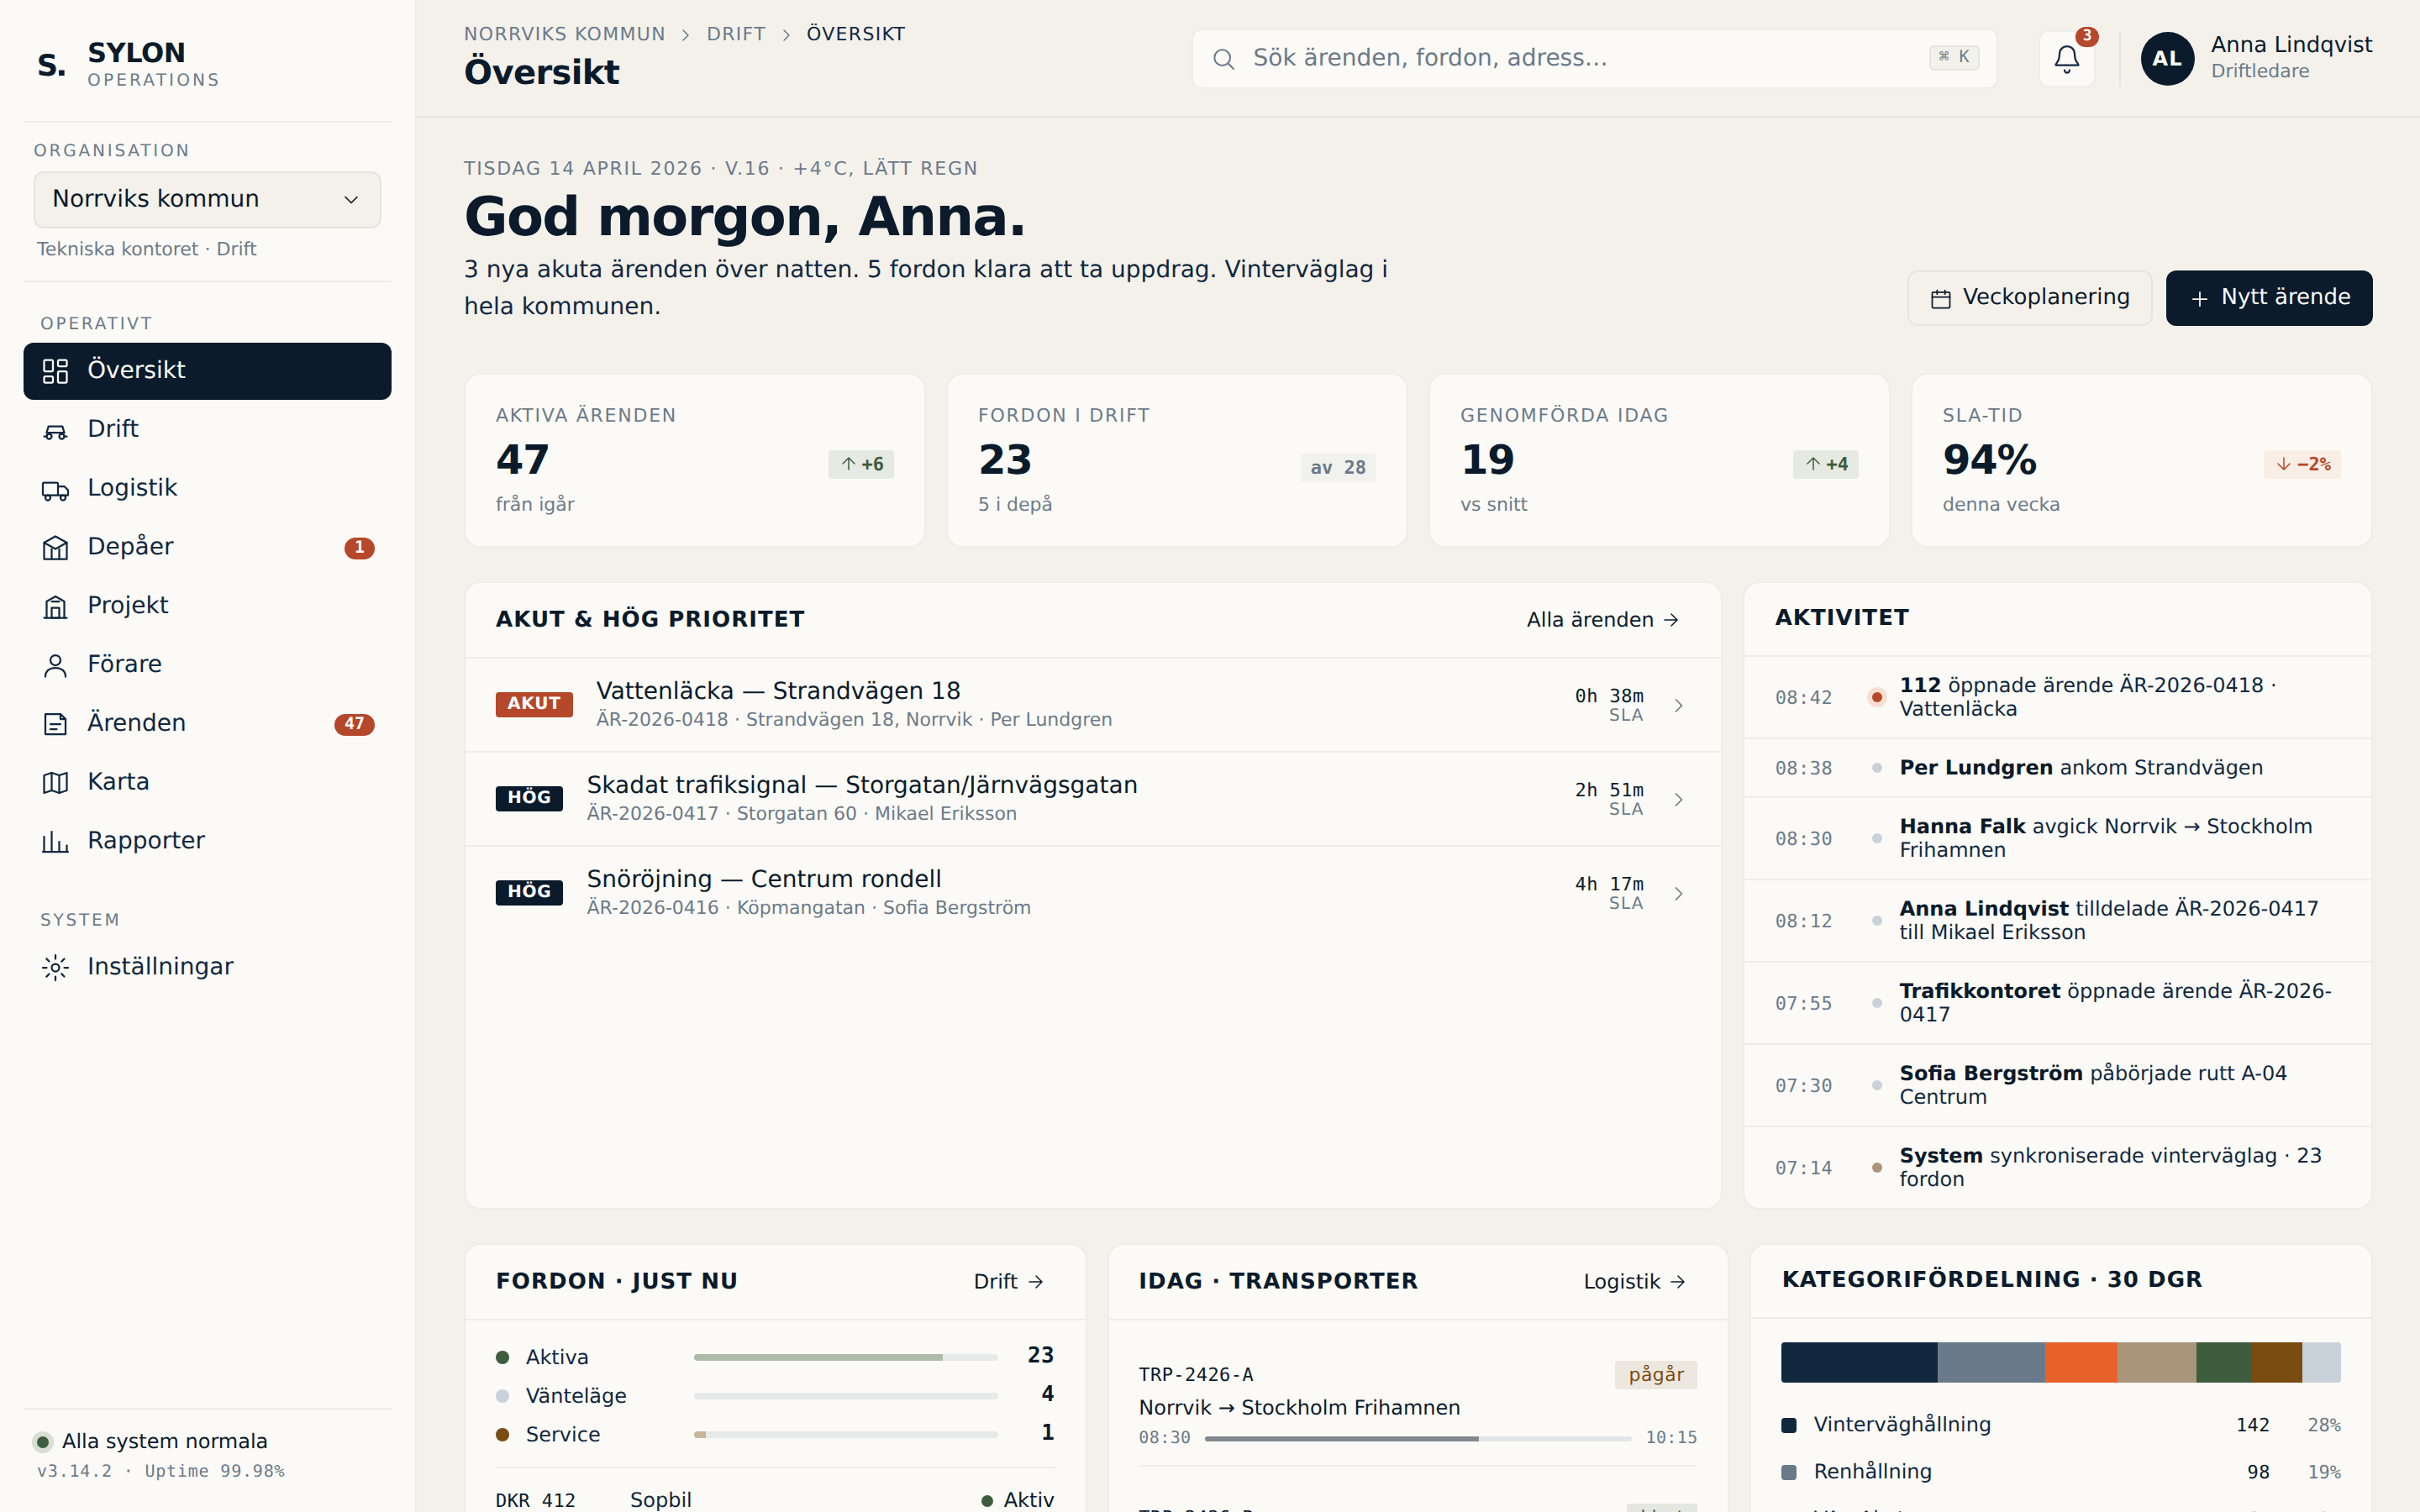Expand the Vattenläcka row chevron
Screen dimensions: 2420x1512
(x=1679, y=705)
